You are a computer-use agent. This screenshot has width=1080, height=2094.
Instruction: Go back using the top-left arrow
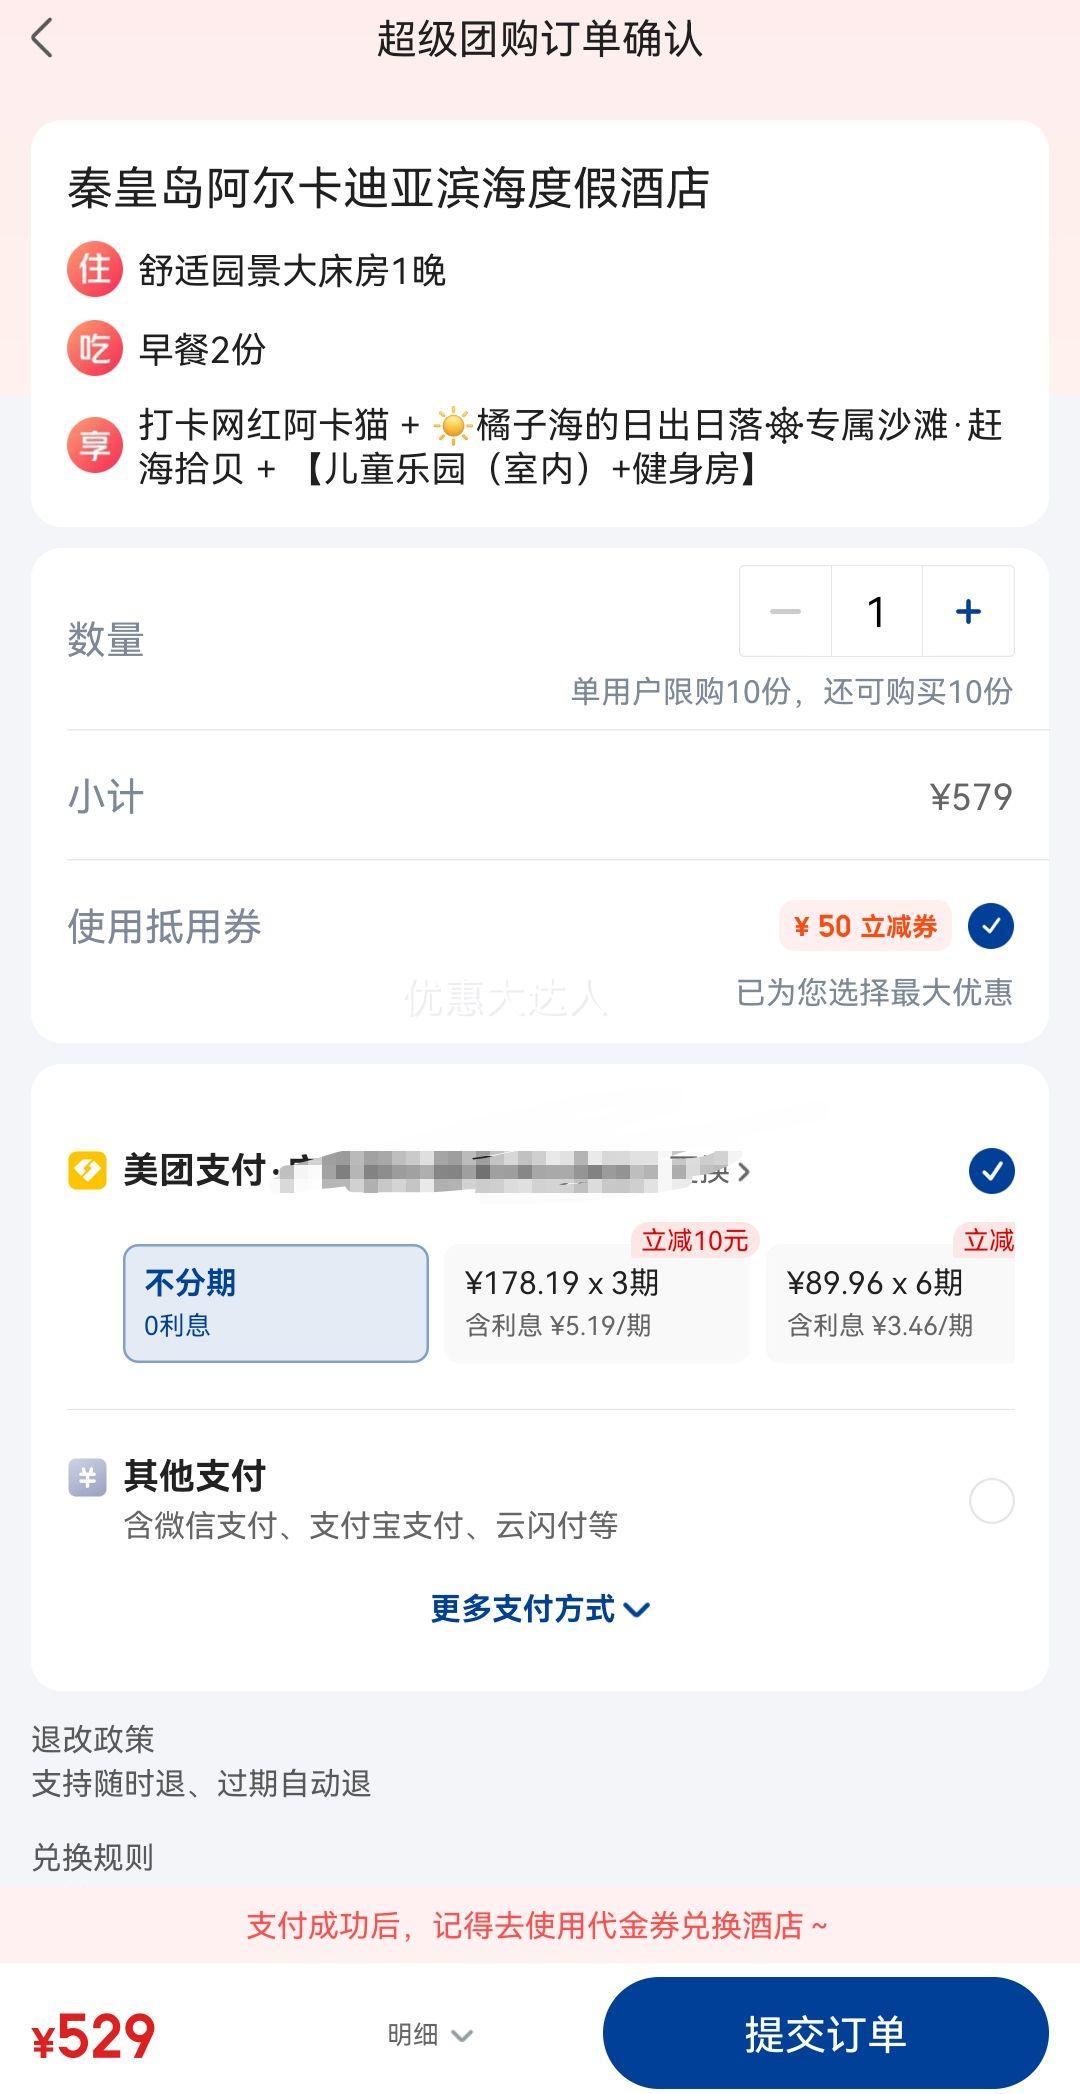tap(42, 39)
